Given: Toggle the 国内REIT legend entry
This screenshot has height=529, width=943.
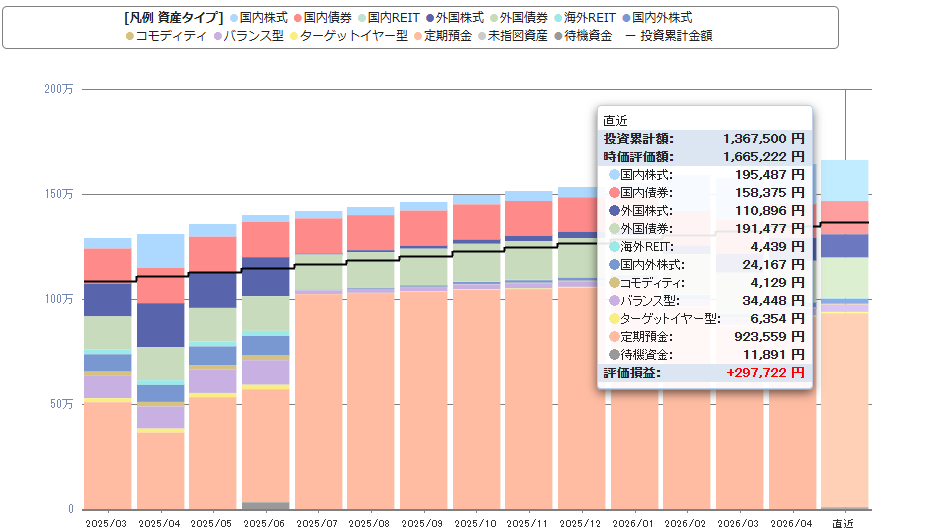Looking at the screenshot, I should (389, 18).
